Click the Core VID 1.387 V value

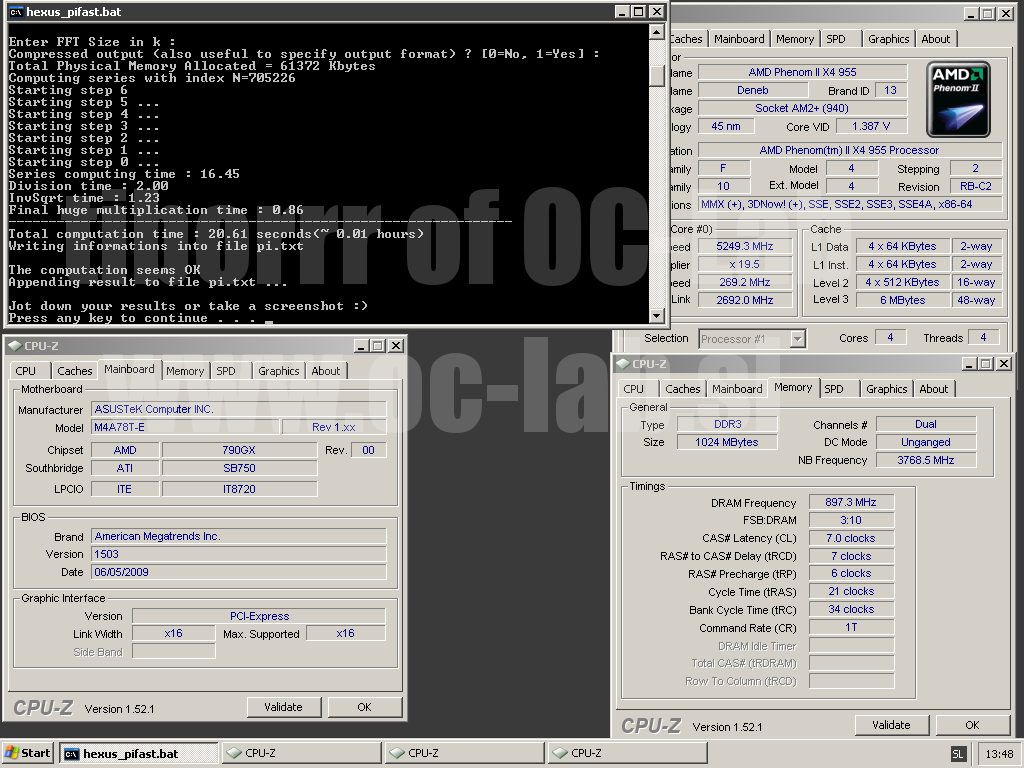point(871,126)
